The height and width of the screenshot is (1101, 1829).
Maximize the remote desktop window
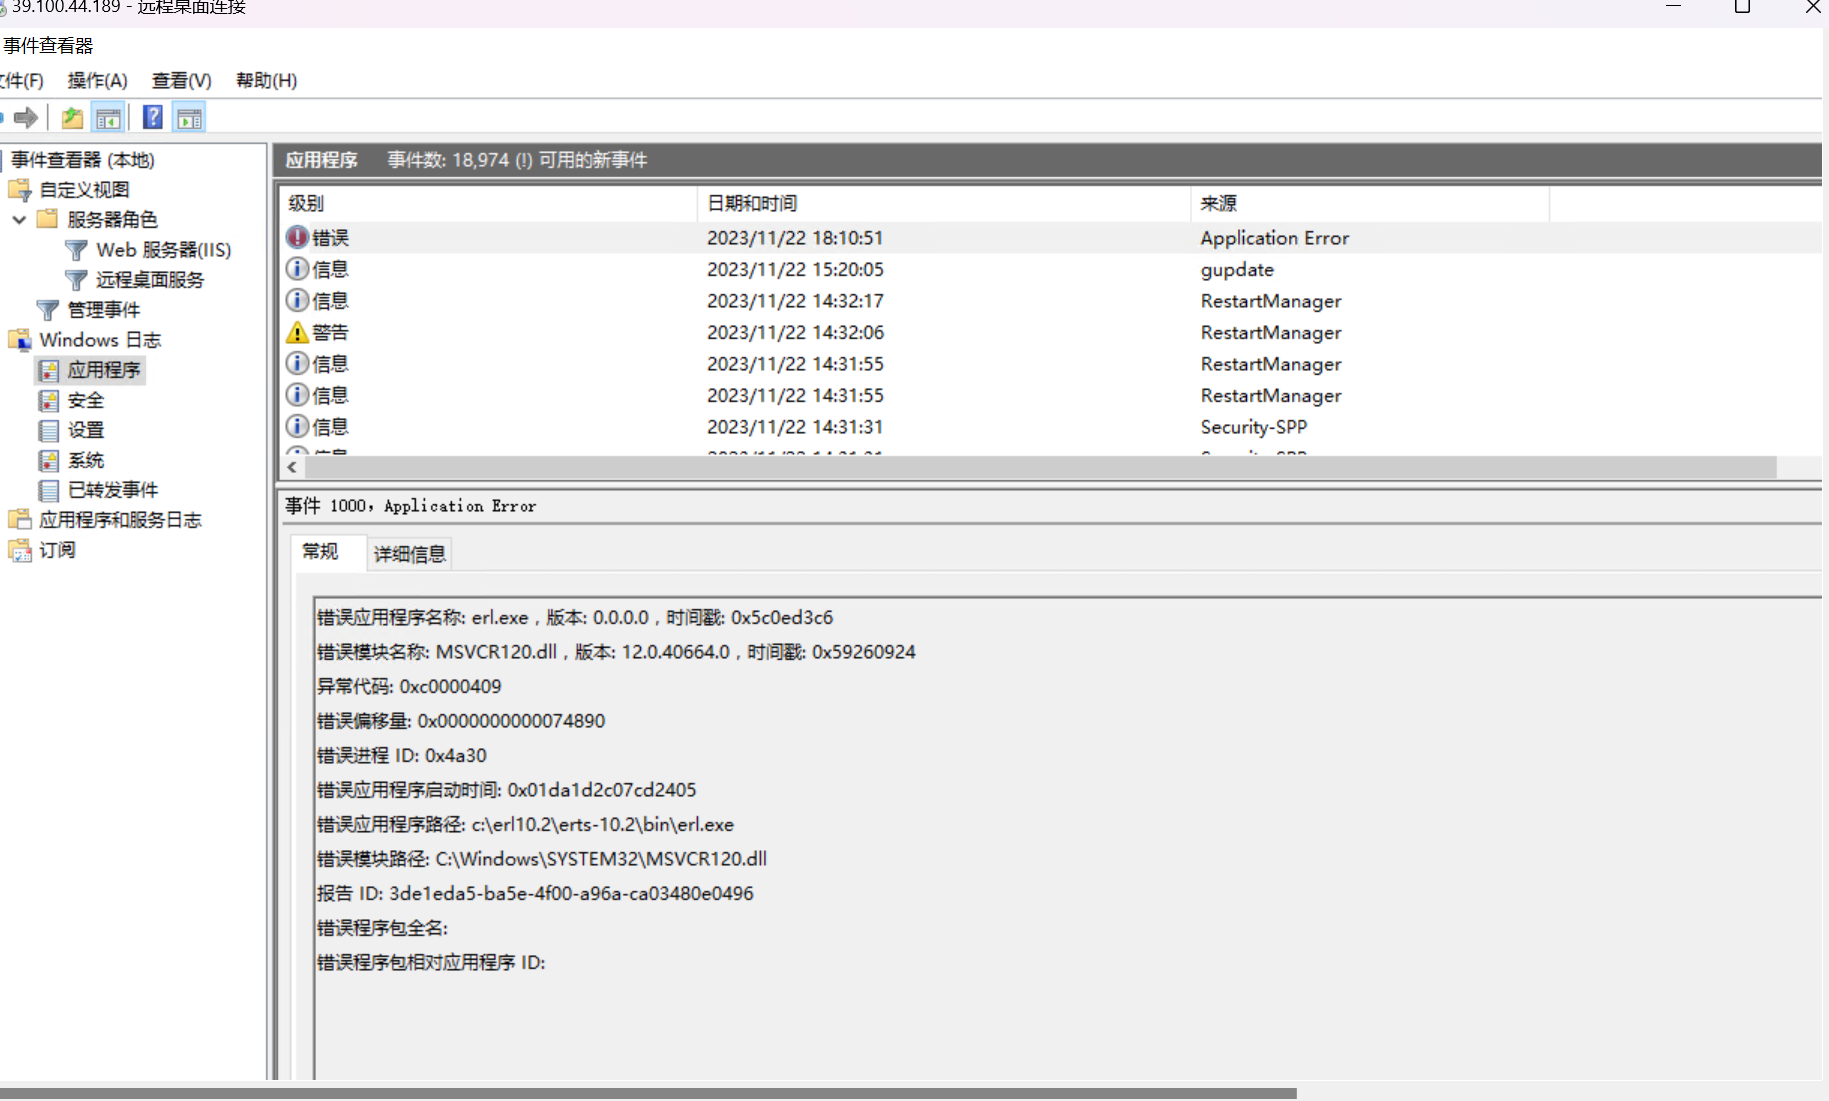1742,6
